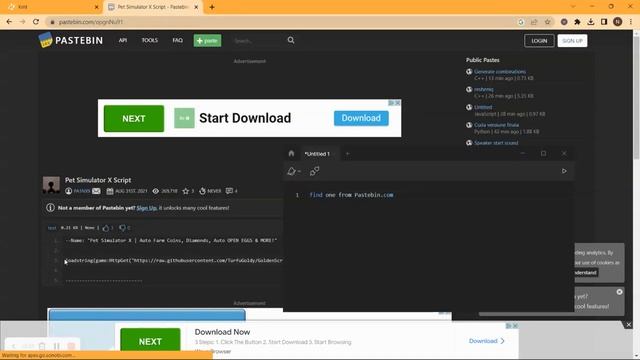The image size is (640, 360).
Task: Open the paste author's profile name
Action: pos(82,191)
